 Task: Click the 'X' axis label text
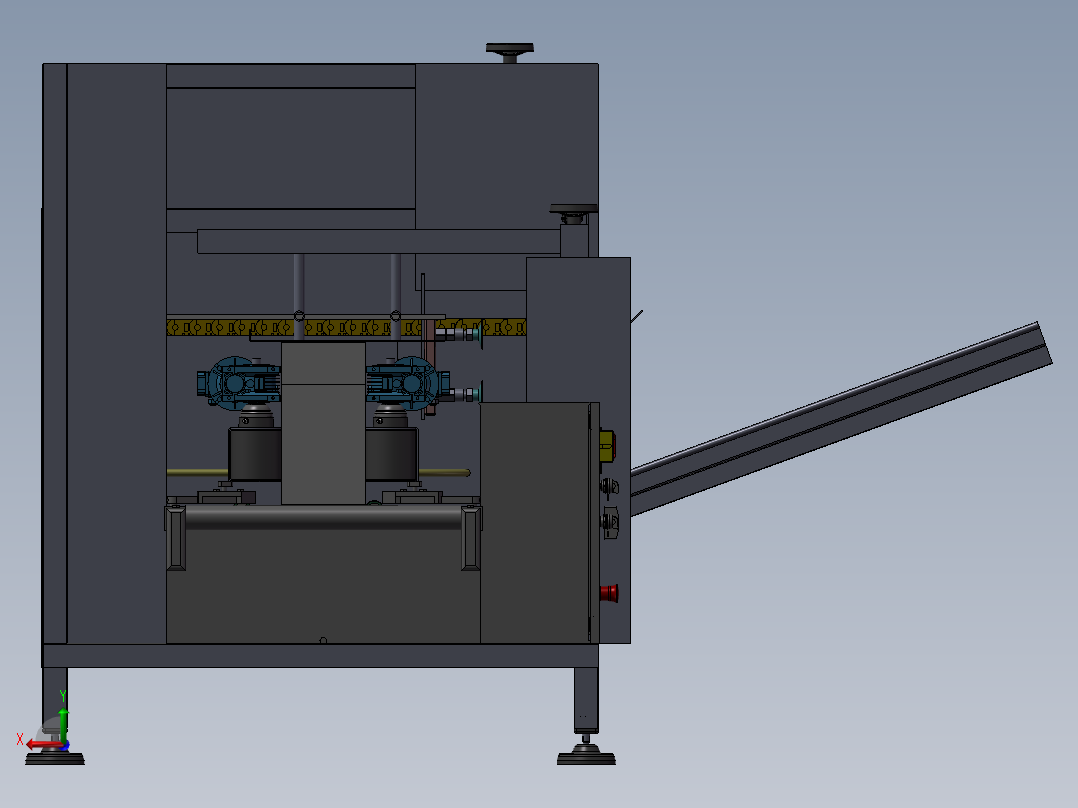click(20, 740)
